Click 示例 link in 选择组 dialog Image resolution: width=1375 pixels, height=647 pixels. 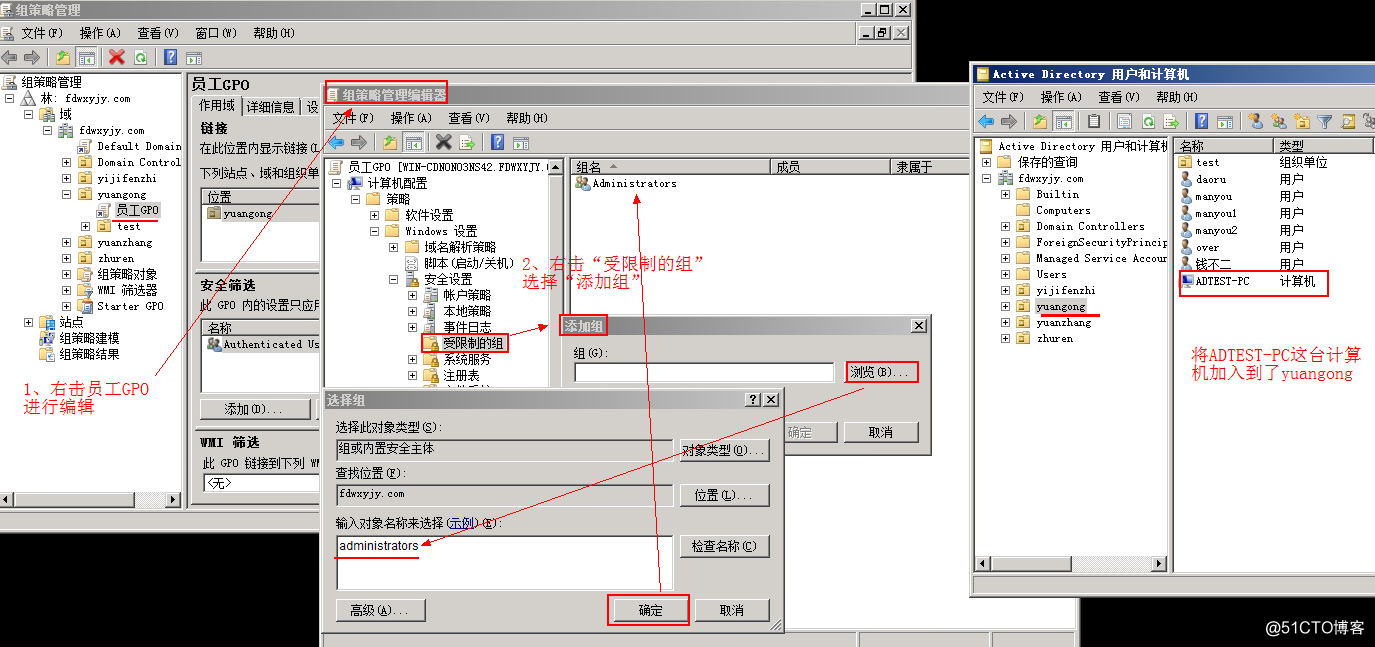tap(461, 523)
